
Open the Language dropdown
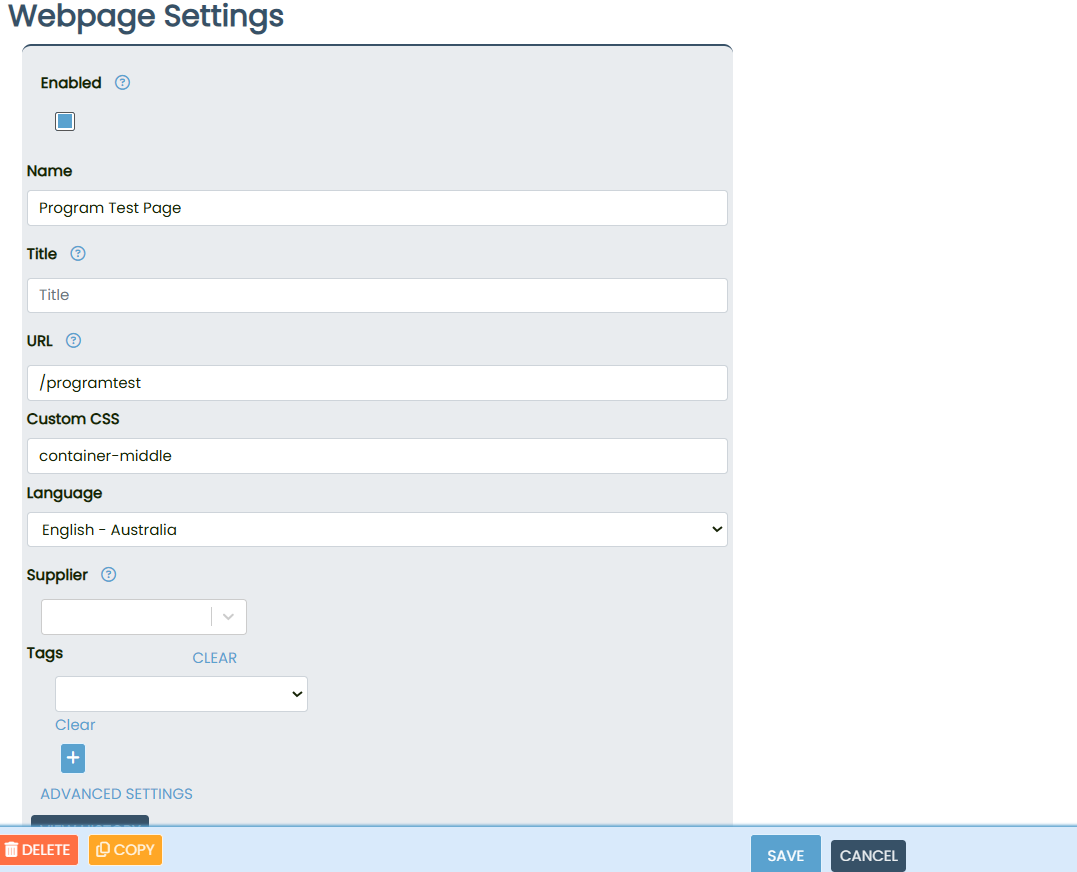[377, 530]
